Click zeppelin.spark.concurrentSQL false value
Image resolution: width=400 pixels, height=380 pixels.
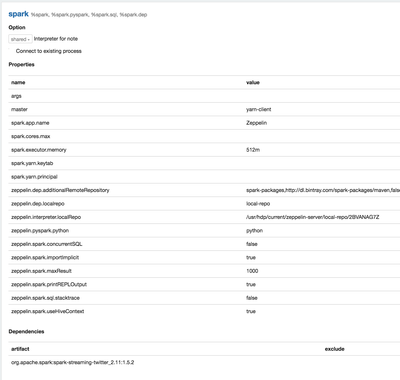click(x=252, y=244)
